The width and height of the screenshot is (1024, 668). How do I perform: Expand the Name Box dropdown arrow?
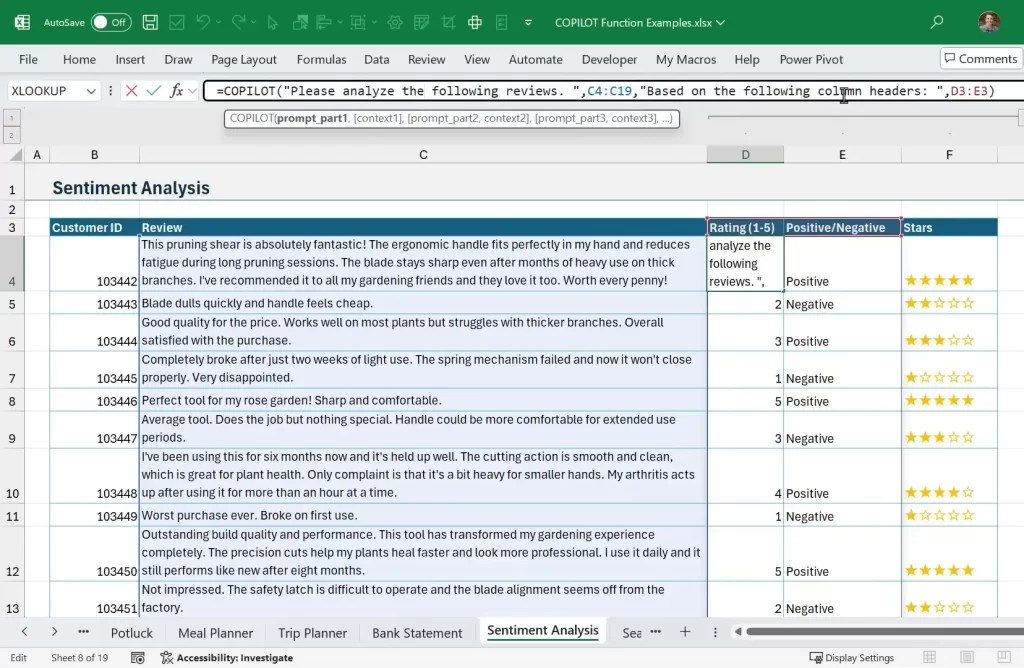coord(91,91)
